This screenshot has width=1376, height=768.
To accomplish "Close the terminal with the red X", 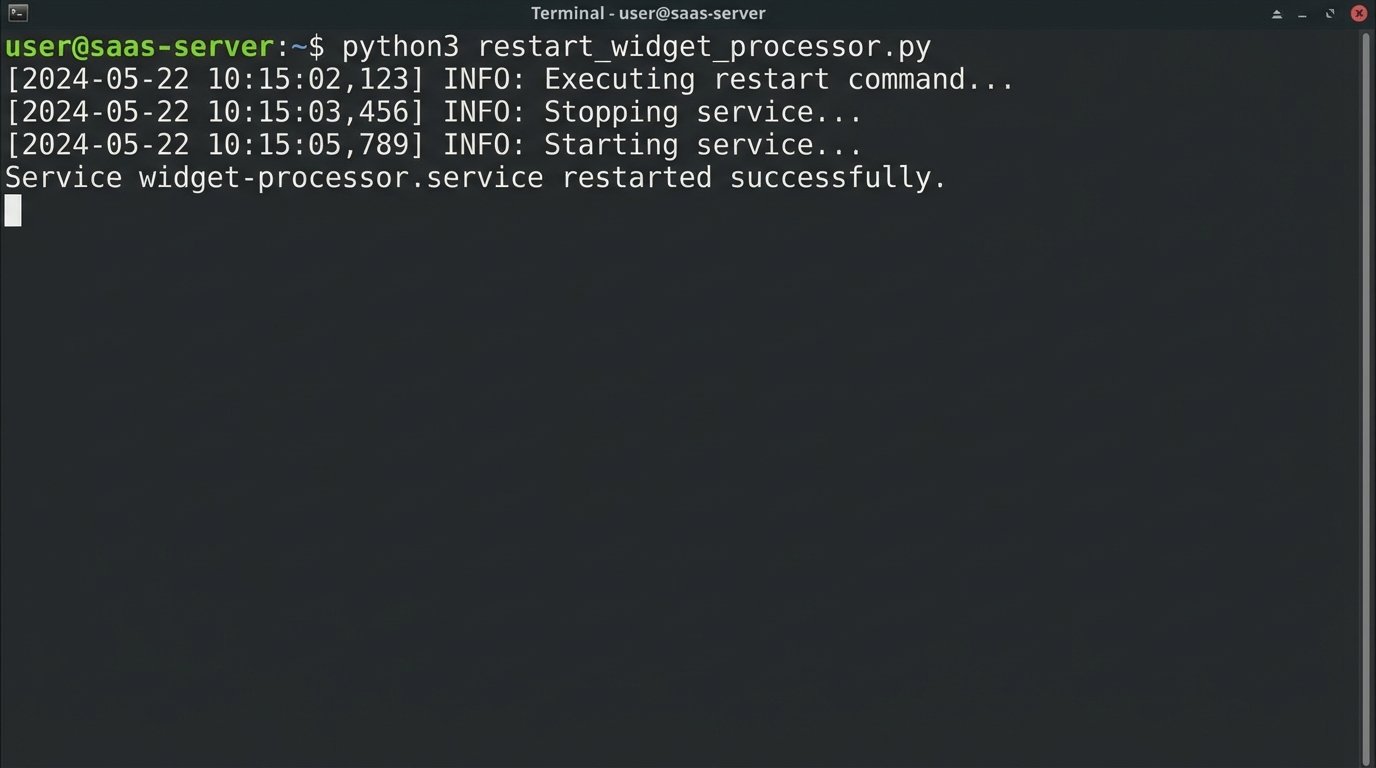I will click(1358, 13).
